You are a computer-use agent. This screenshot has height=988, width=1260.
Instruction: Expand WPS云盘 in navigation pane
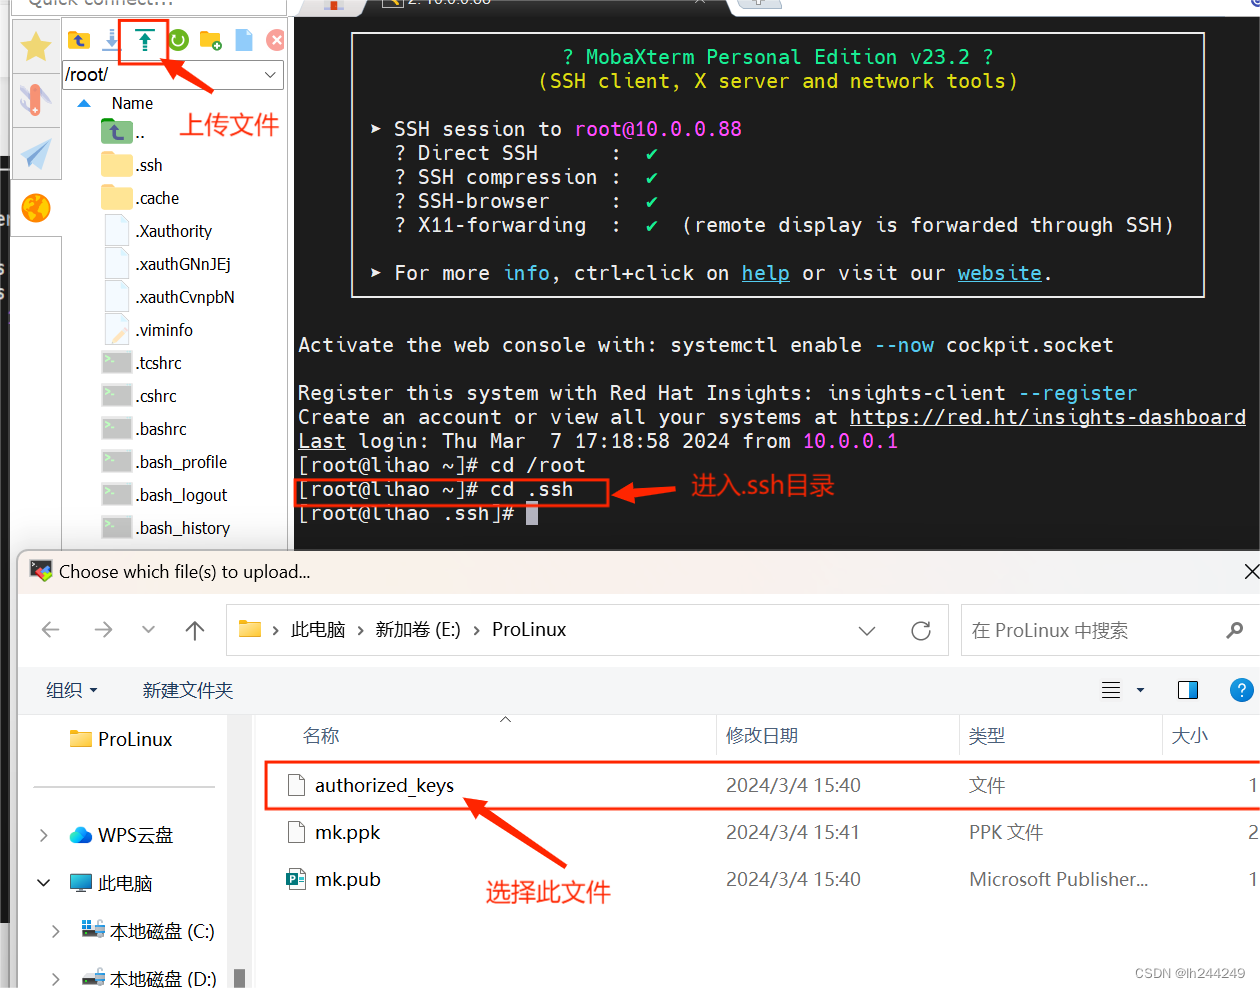44,835
